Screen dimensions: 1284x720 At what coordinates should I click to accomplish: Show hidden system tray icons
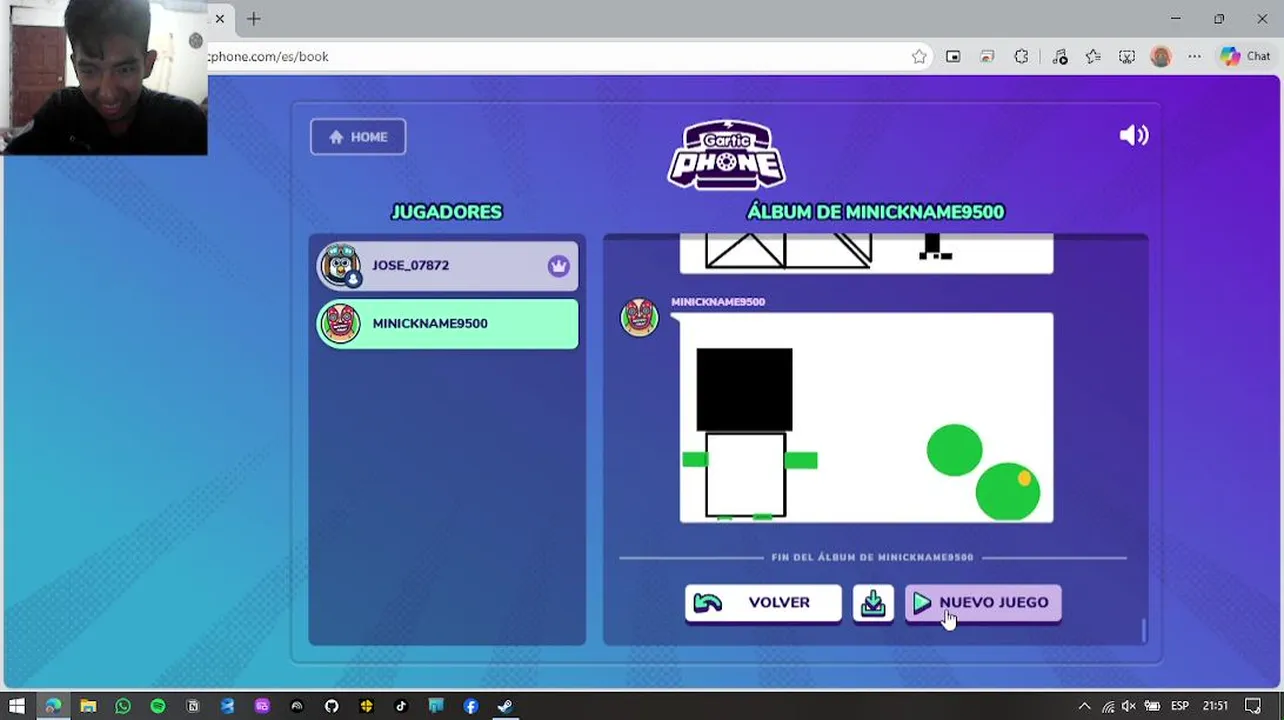pos(1085,706)
